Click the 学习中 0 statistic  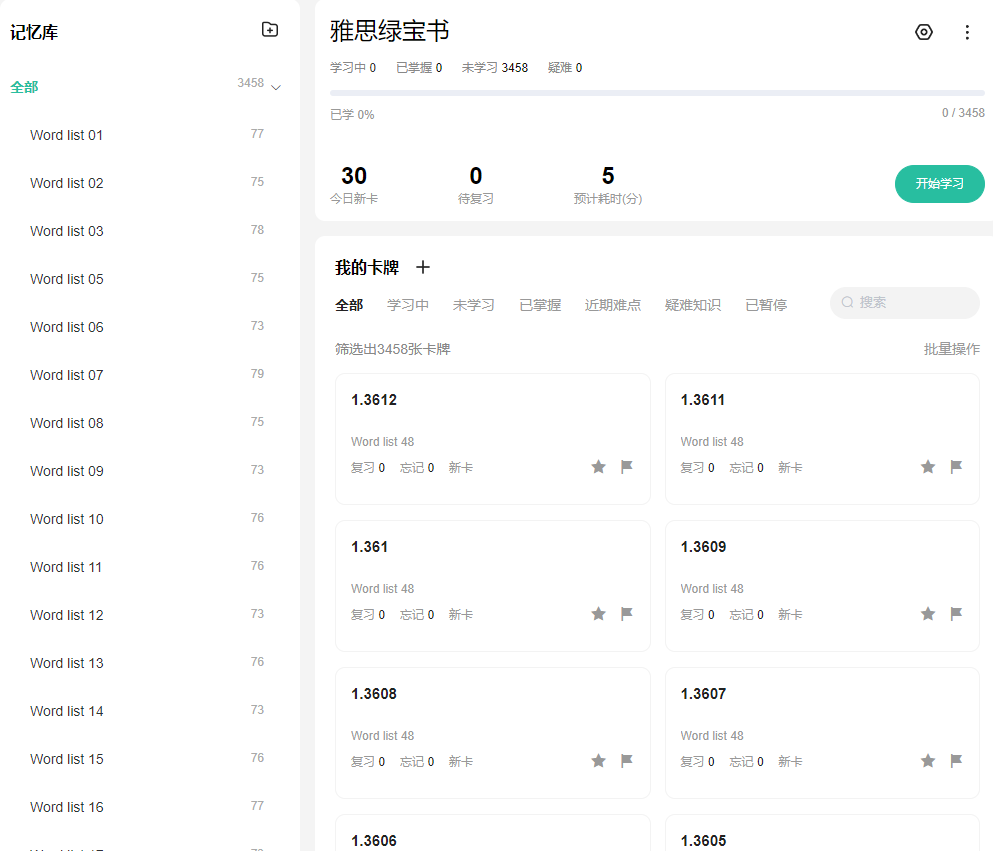pos(353,68)
